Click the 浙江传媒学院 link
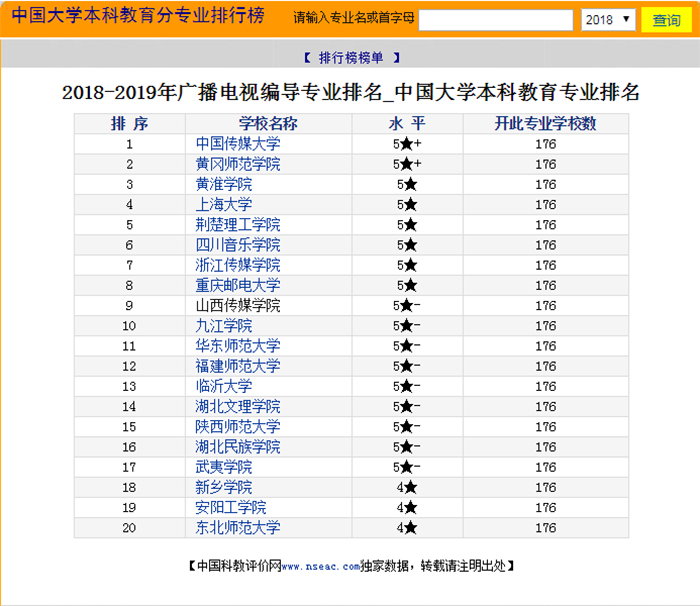 [238, 265]
